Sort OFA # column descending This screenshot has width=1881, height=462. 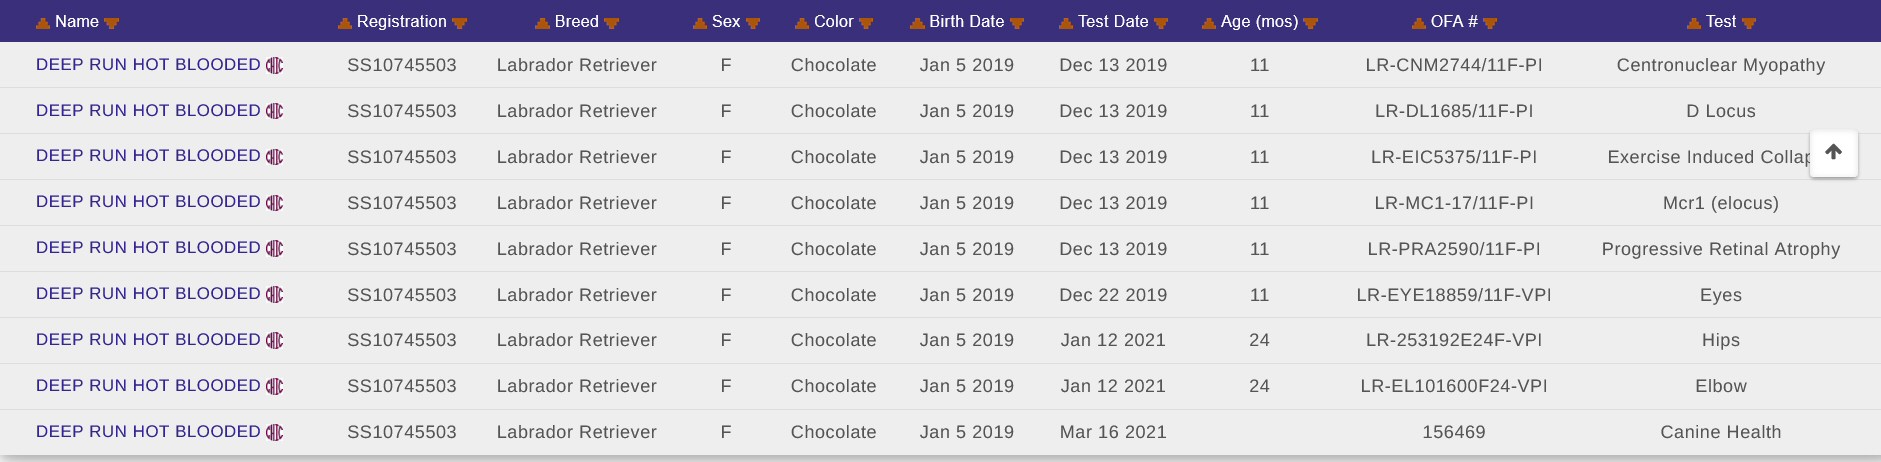tap(1490, 23)
